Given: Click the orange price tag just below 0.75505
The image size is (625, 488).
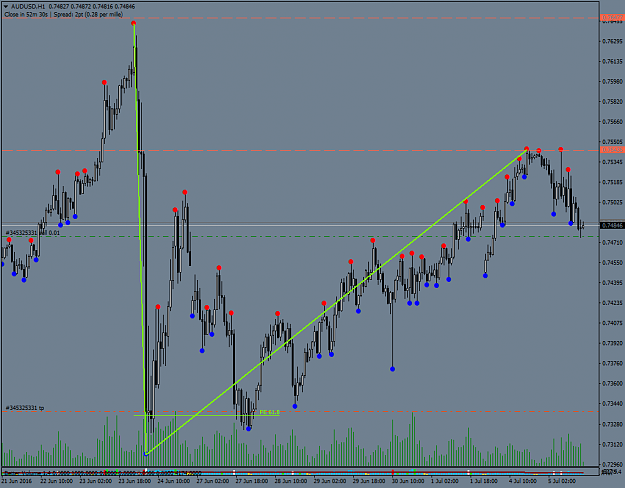Looking at the screenshot, I should point(612,150).
